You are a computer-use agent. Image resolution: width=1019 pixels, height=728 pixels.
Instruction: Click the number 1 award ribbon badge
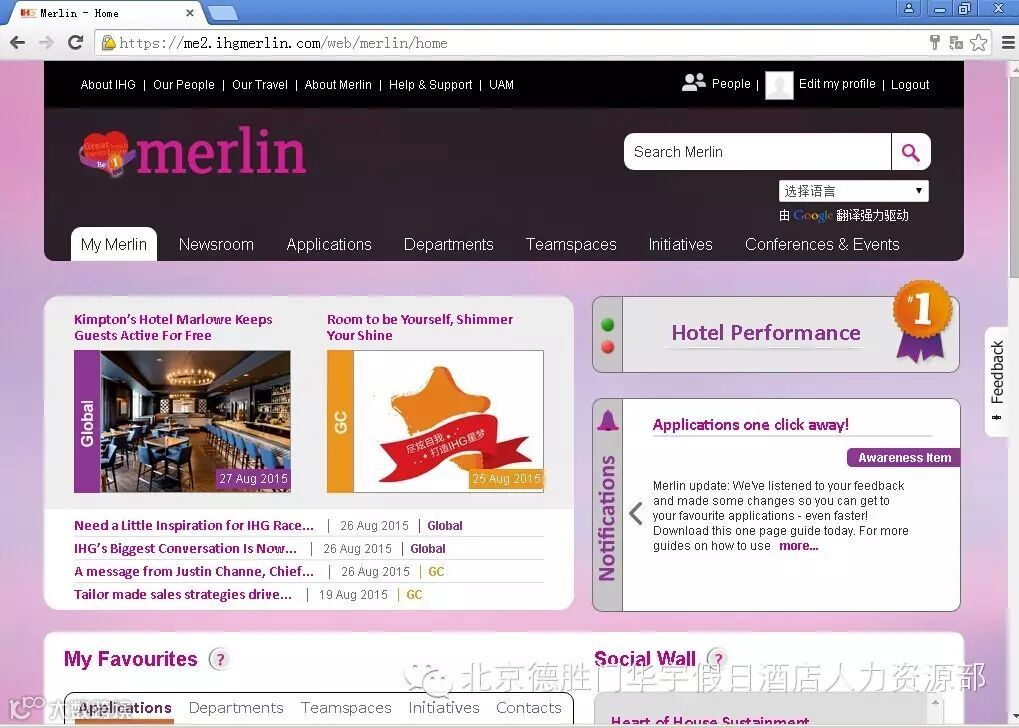pyautogui.click(x=922, y=320)
